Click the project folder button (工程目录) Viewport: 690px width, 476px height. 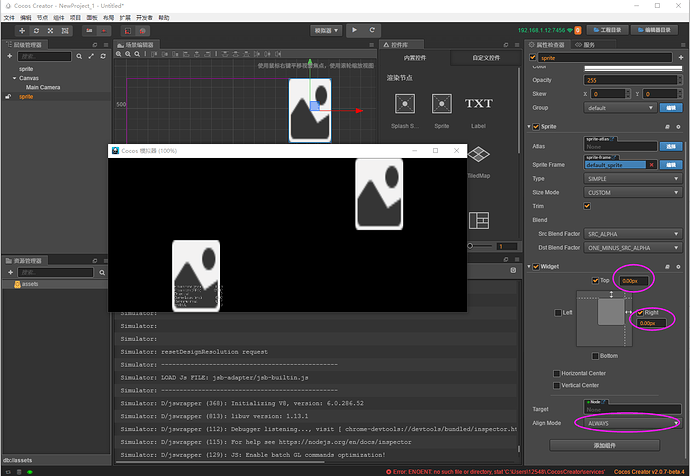click(607, 30)
